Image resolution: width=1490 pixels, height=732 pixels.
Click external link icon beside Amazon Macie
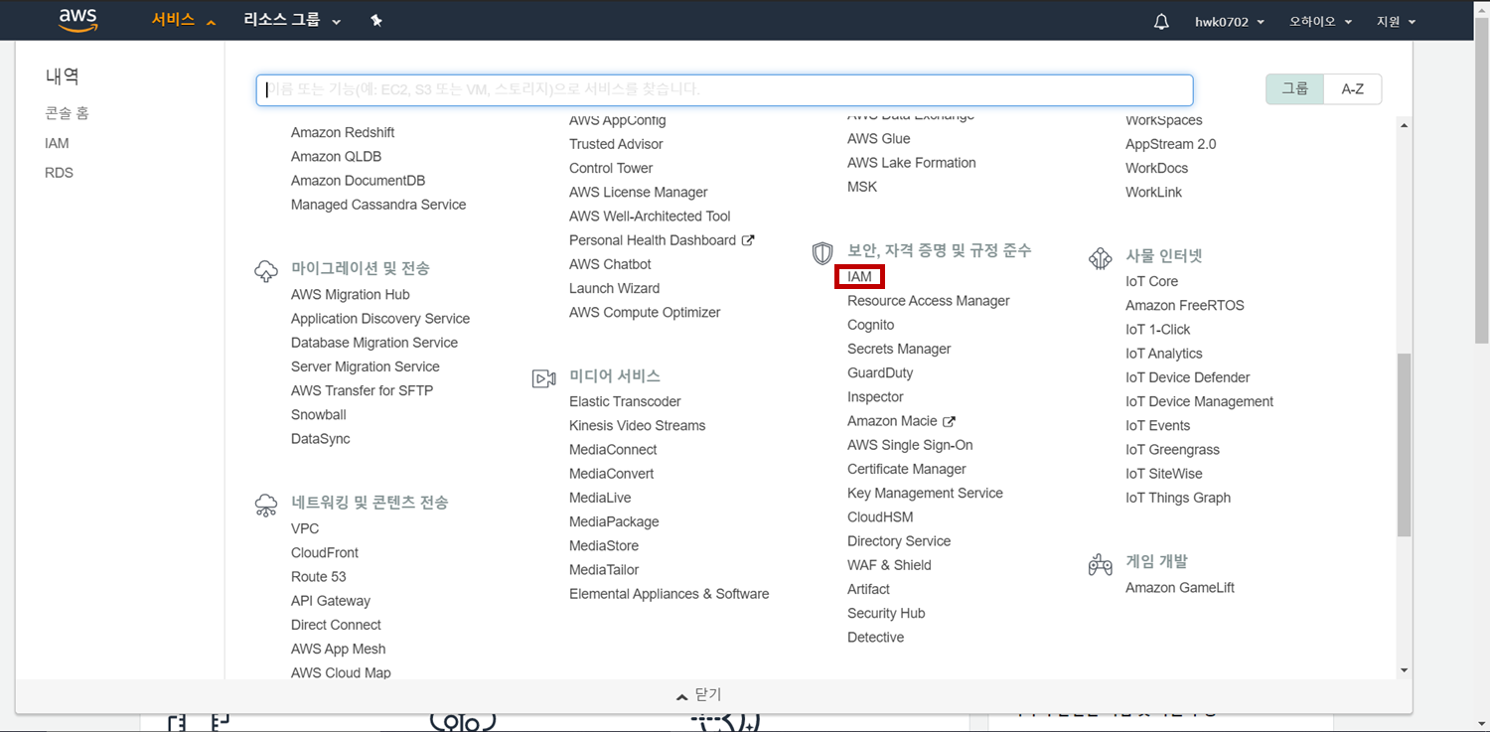pyautogui.click(x=949, y=421)
